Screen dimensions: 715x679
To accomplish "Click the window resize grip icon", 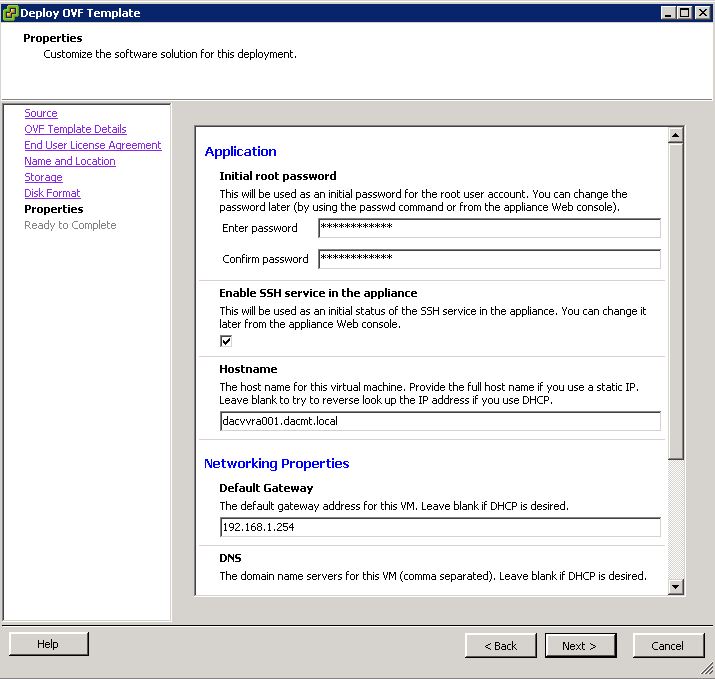I will tap(706, 669).
